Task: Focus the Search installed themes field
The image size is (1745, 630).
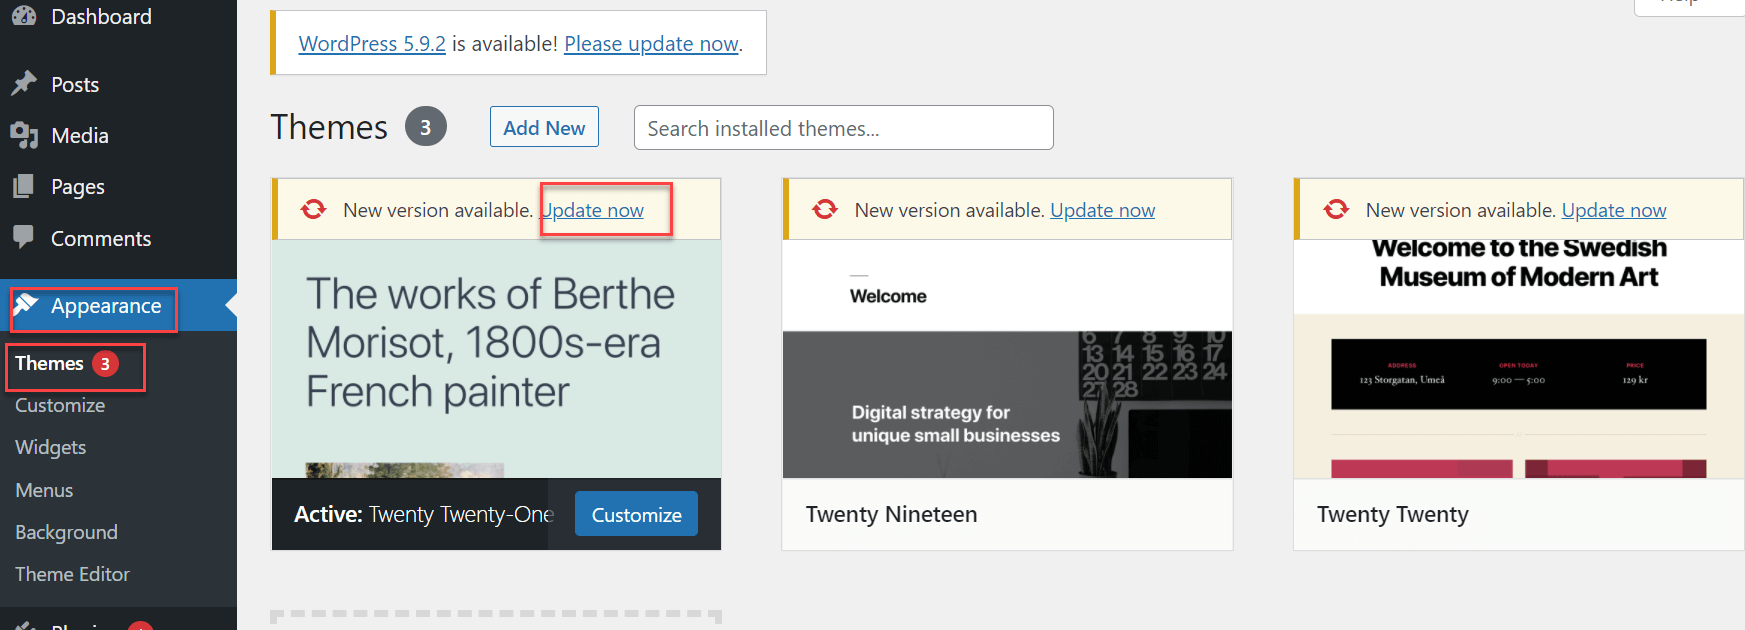Action: click(843, 128)
